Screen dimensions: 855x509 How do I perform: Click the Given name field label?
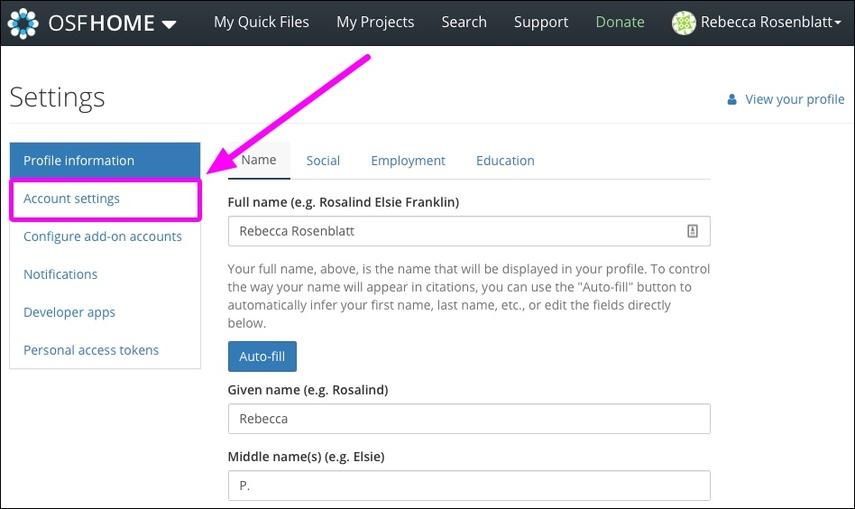(x=308, y=390)
